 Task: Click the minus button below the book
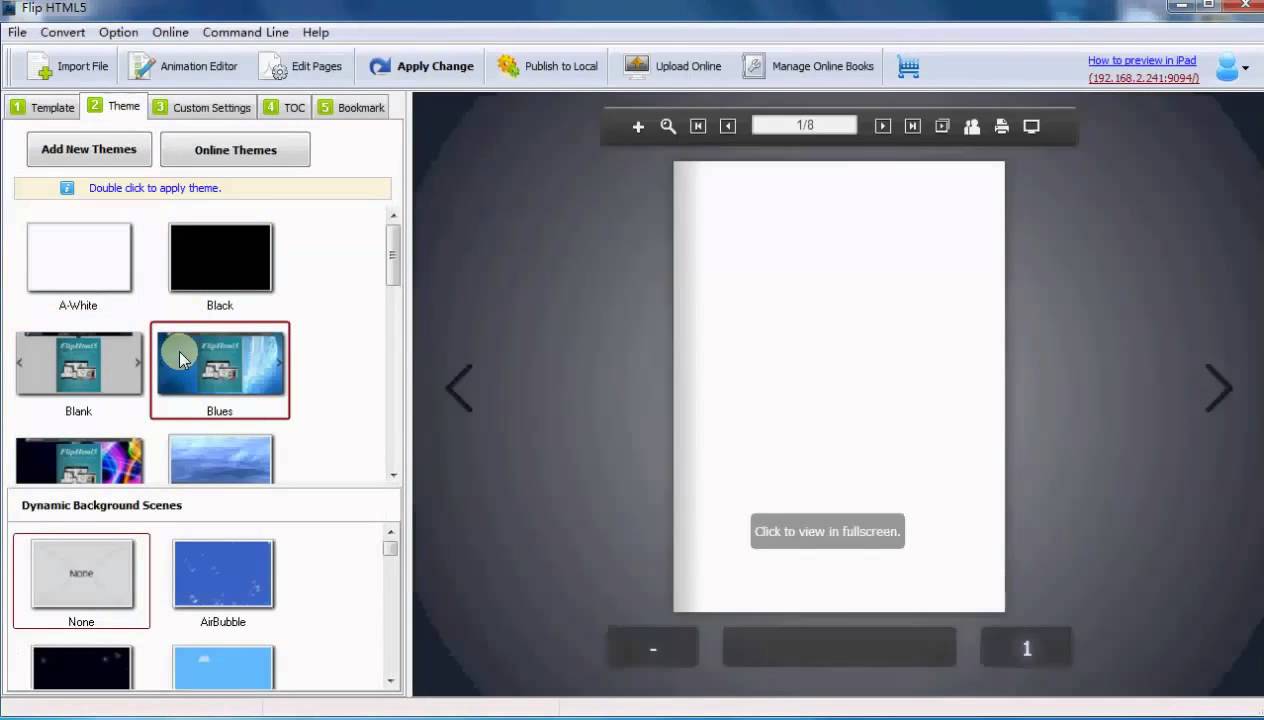(652, 648)
